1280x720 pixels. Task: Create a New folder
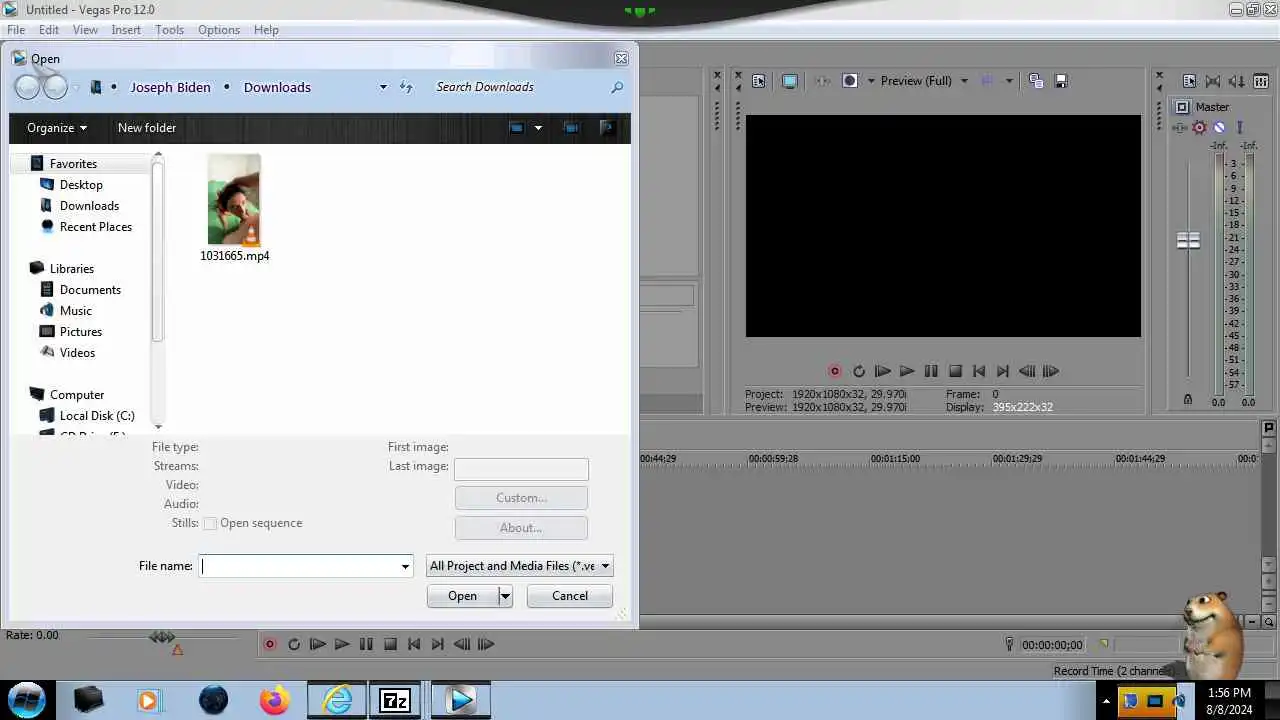tap(147, 128)
